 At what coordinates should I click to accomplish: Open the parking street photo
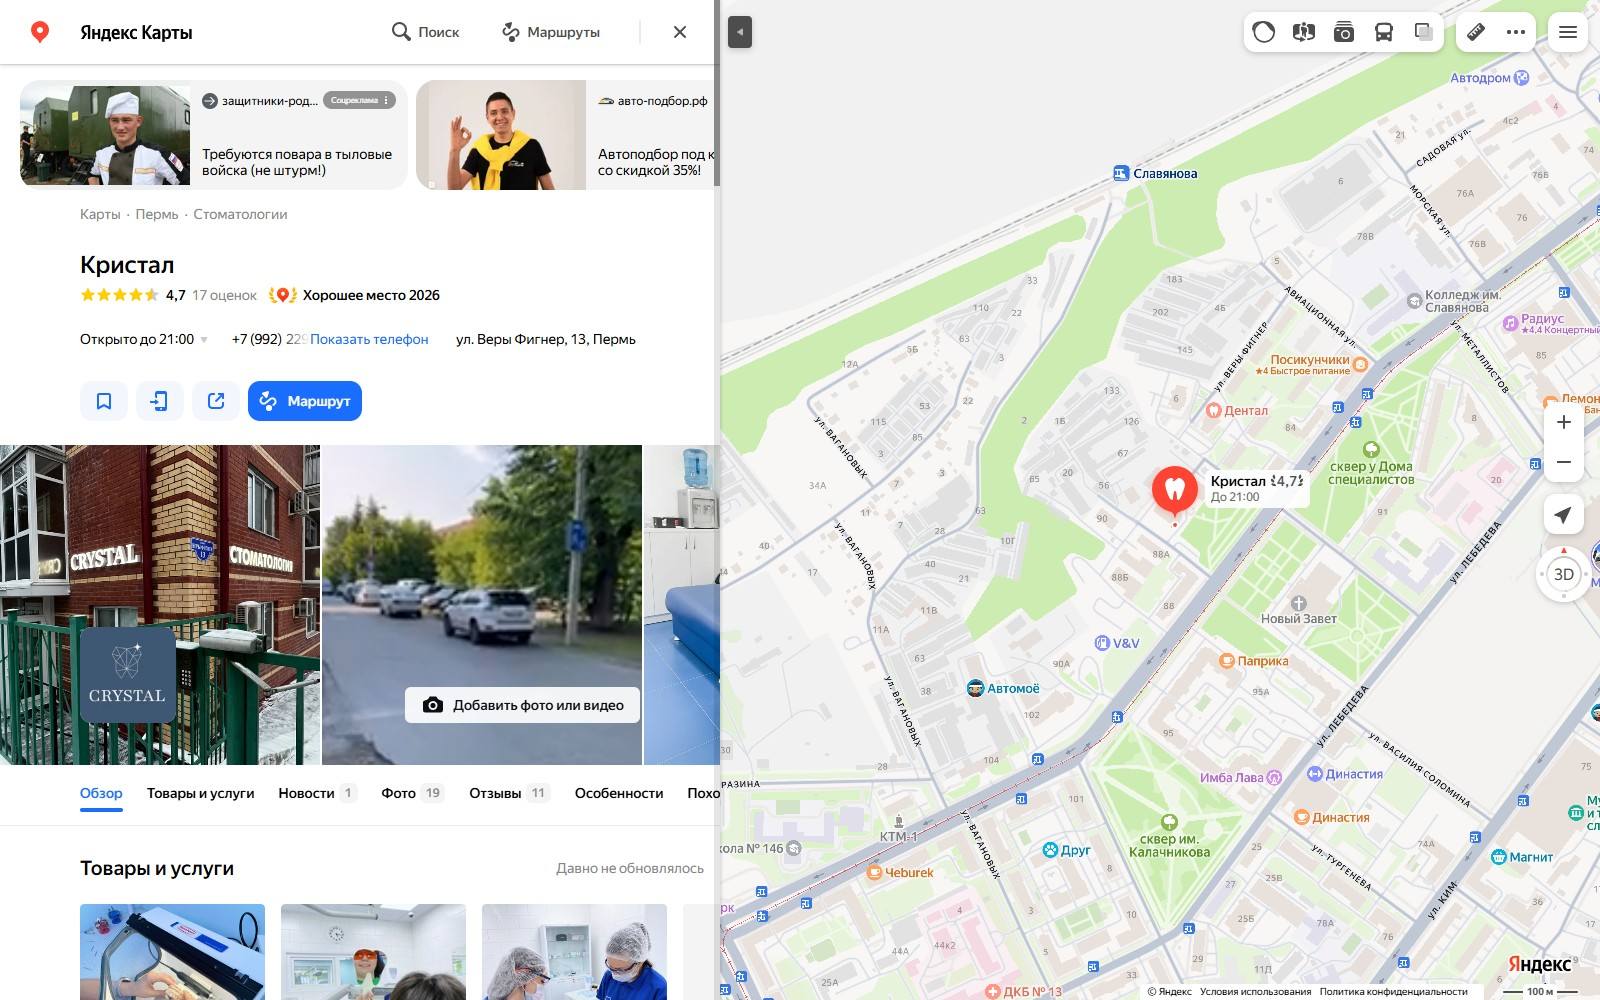(x=482, y=605)
